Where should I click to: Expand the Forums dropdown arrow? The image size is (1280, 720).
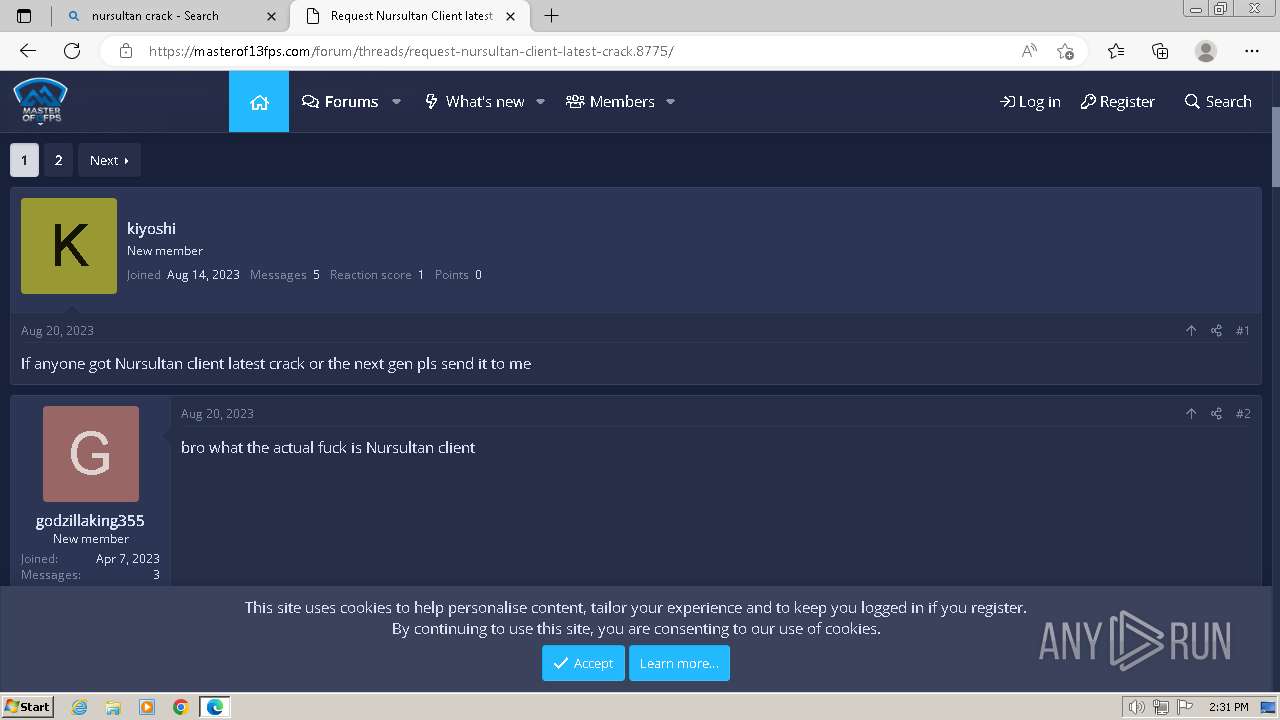(396, 102)
